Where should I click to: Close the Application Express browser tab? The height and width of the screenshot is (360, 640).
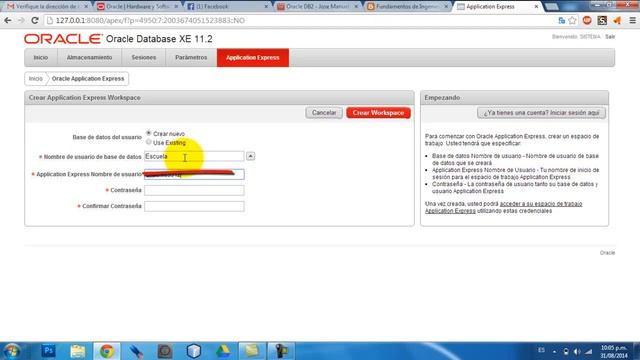(x=536, y=7)
